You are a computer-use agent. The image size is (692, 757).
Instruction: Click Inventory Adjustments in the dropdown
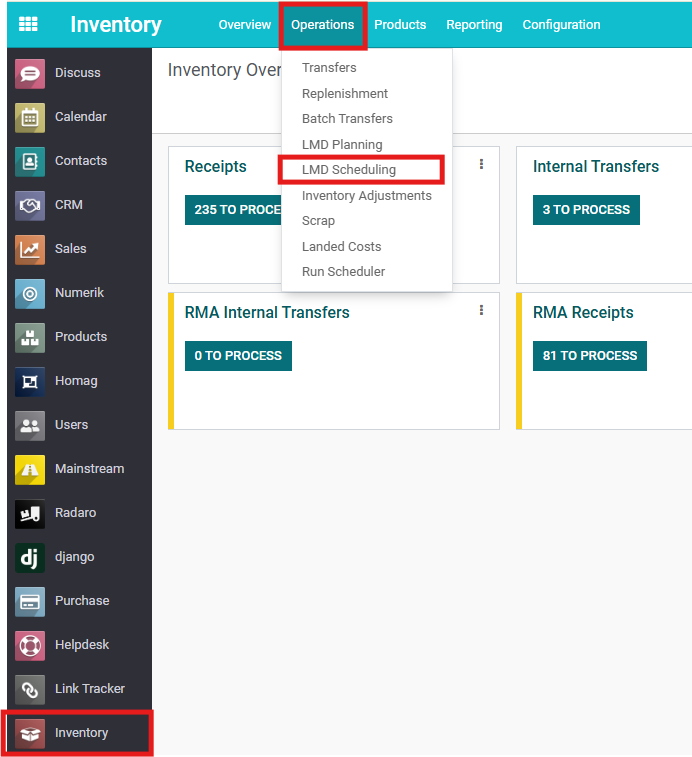(366, 196)
